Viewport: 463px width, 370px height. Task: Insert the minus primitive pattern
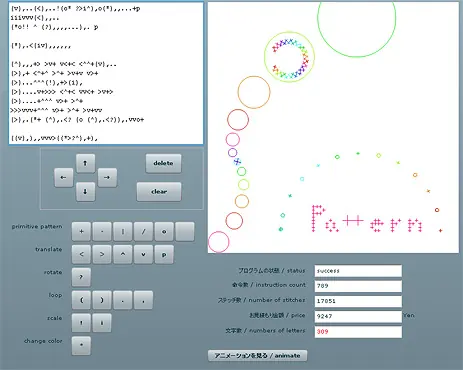point(102,232)
